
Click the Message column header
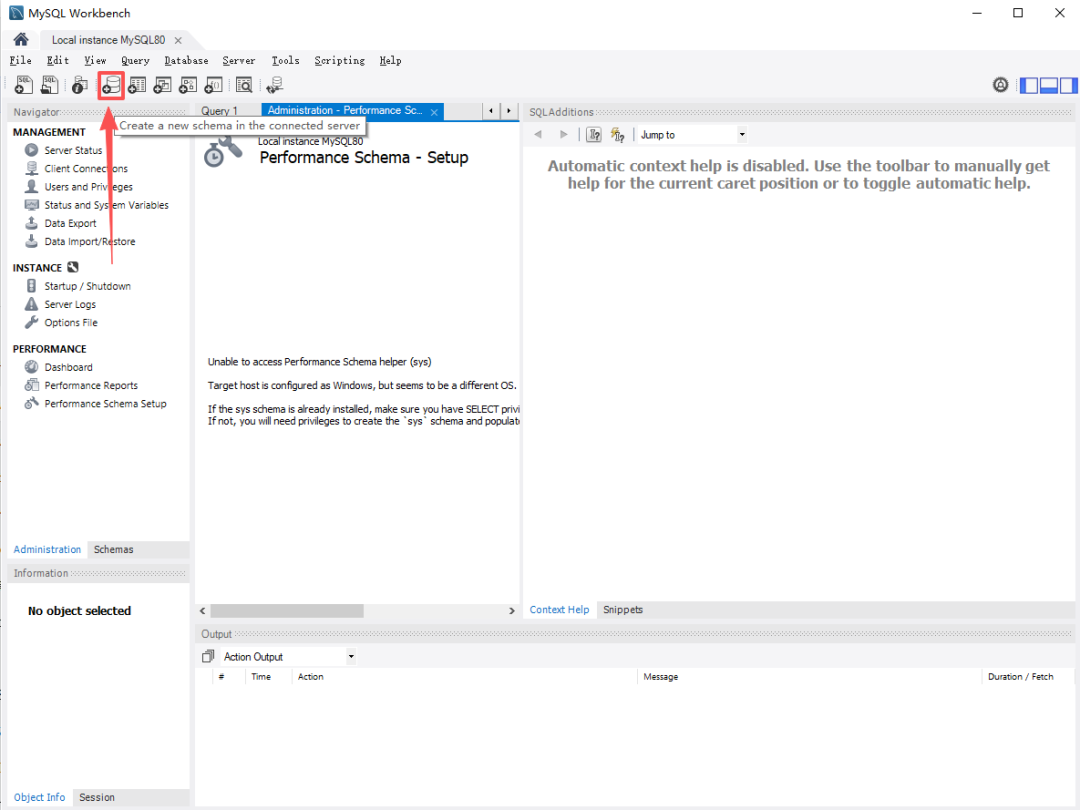point(809,677)
